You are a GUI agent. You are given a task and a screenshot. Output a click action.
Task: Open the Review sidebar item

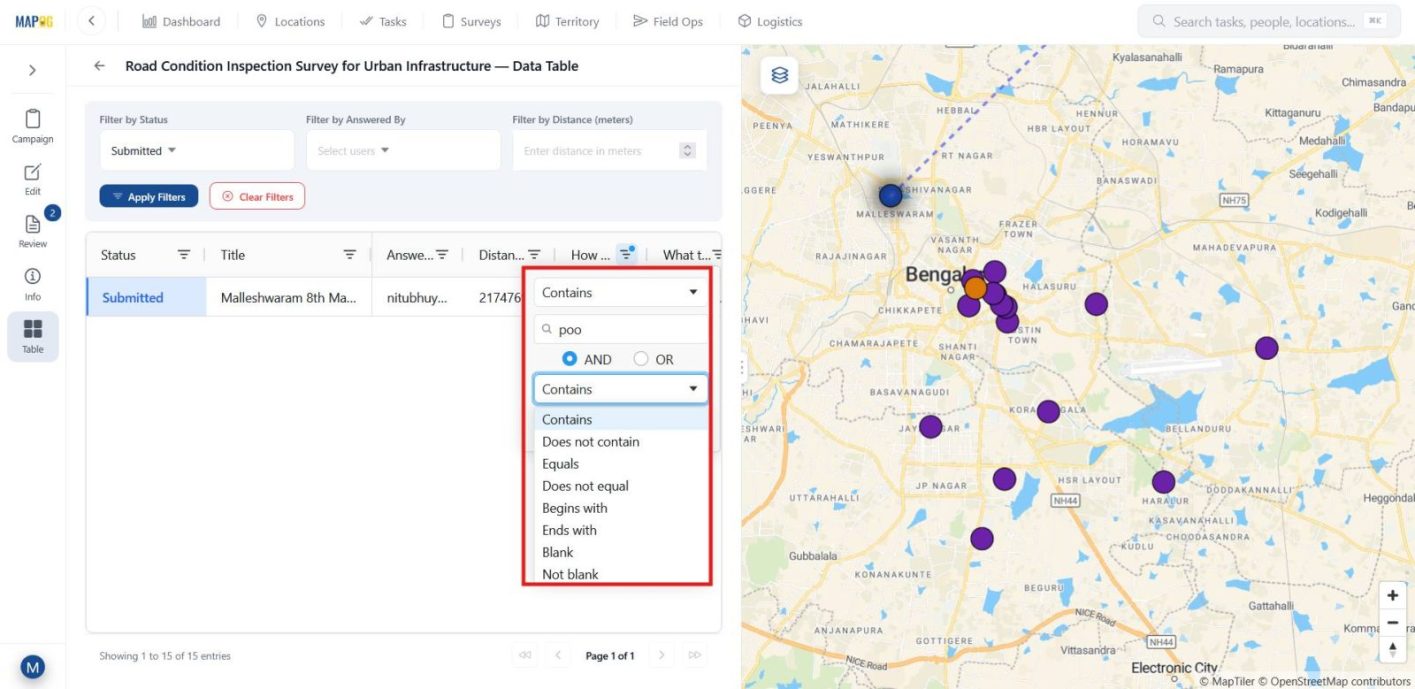(x=33, y=231)
